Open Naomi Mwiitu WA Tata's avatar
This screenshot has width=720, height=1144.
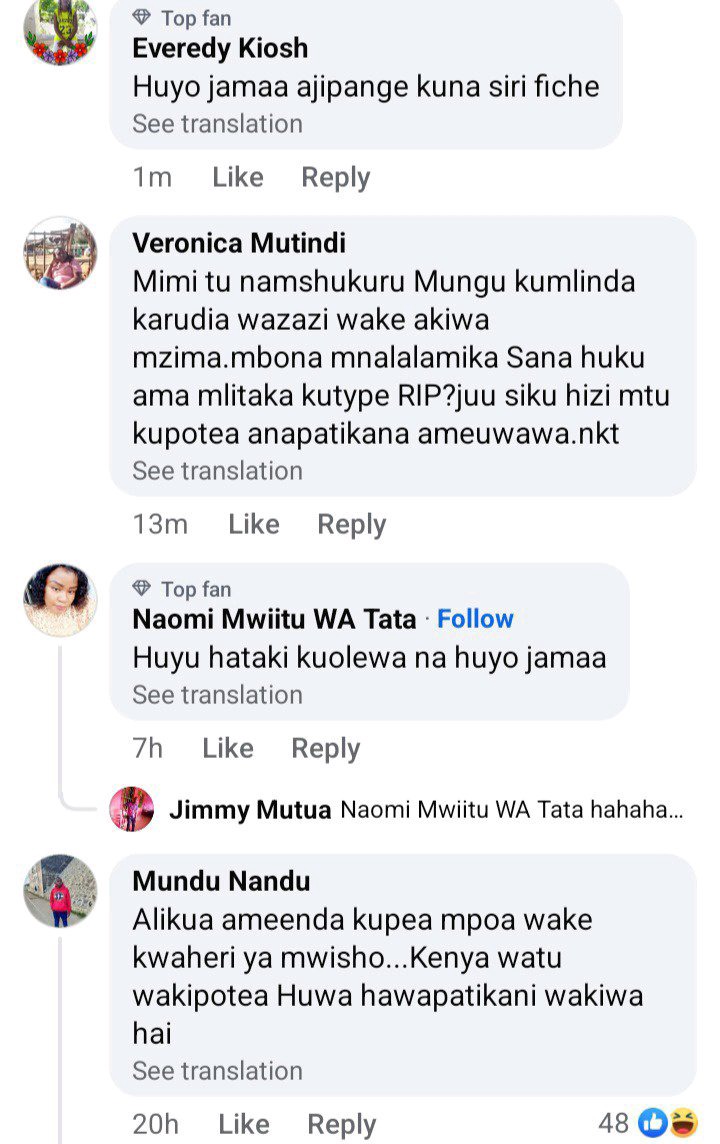coord(60,600)
